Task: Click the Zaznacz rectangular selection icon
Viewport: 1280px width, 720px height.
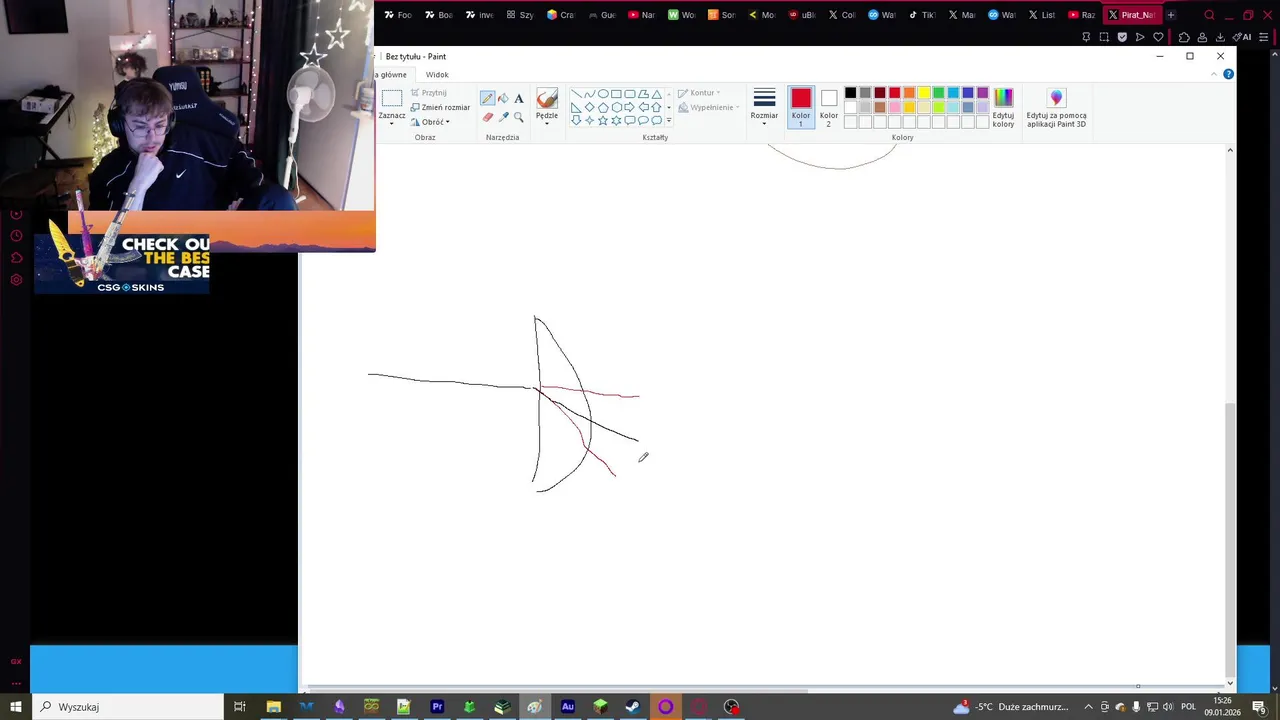Action: pos(392,98)
